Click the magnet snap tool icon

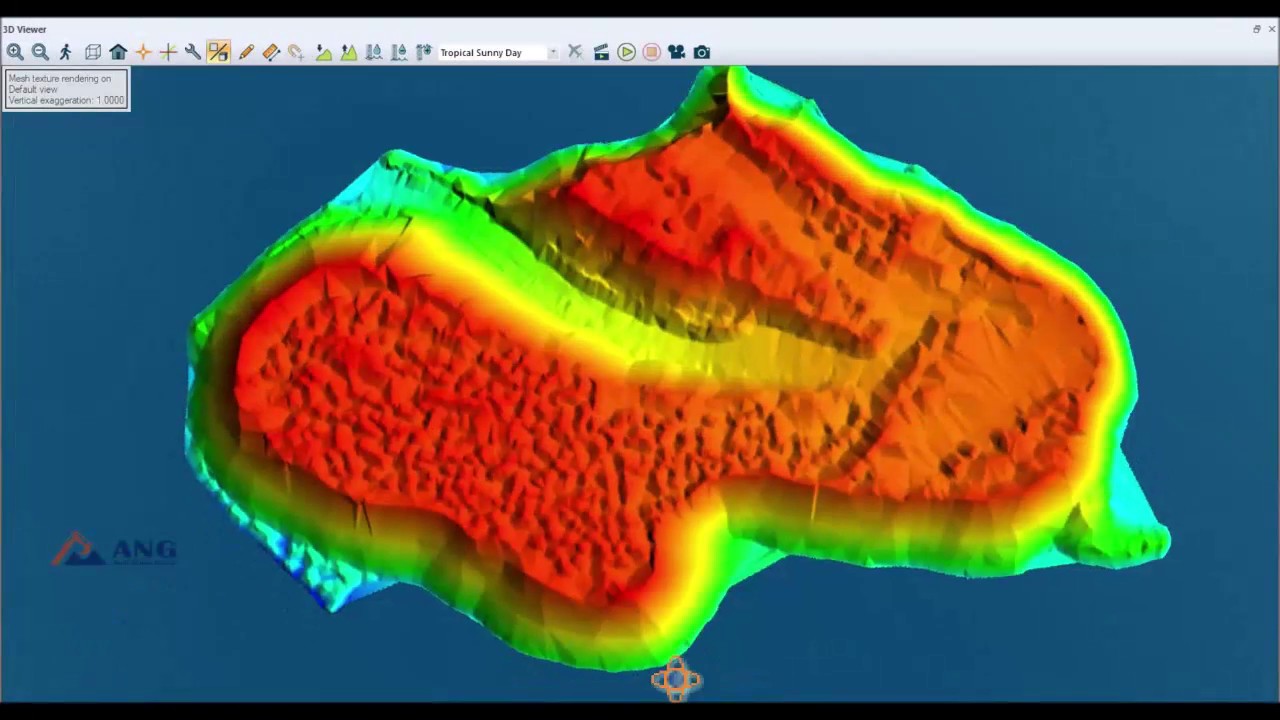[296, 52]
